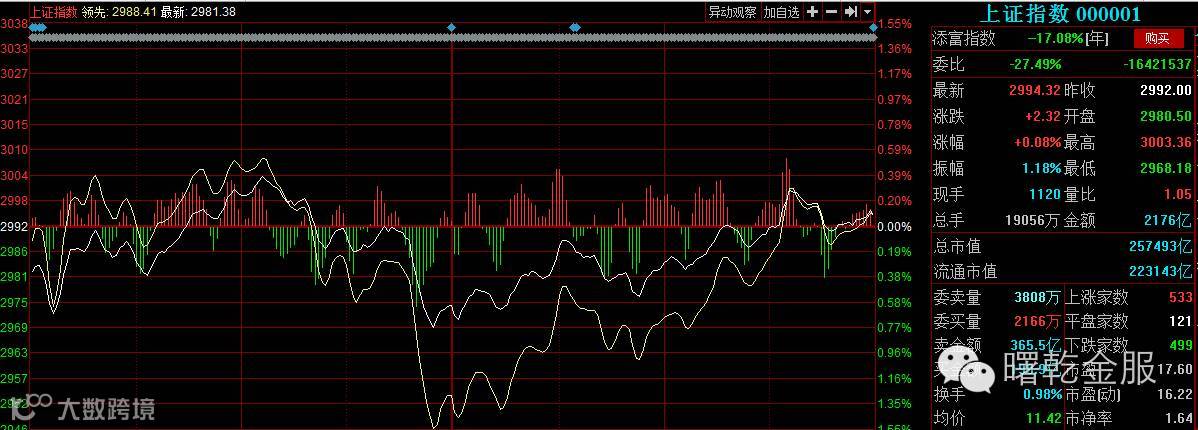Zoom out chart with minus icon
The image size is (1198, 430).
(x=831, y=11)
